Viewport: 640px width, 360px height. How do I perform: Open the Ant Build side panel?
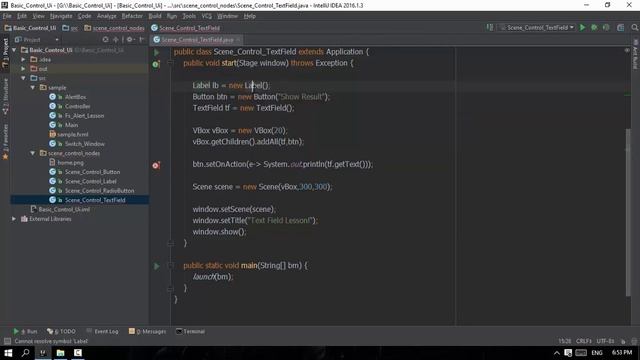(635, 54)
